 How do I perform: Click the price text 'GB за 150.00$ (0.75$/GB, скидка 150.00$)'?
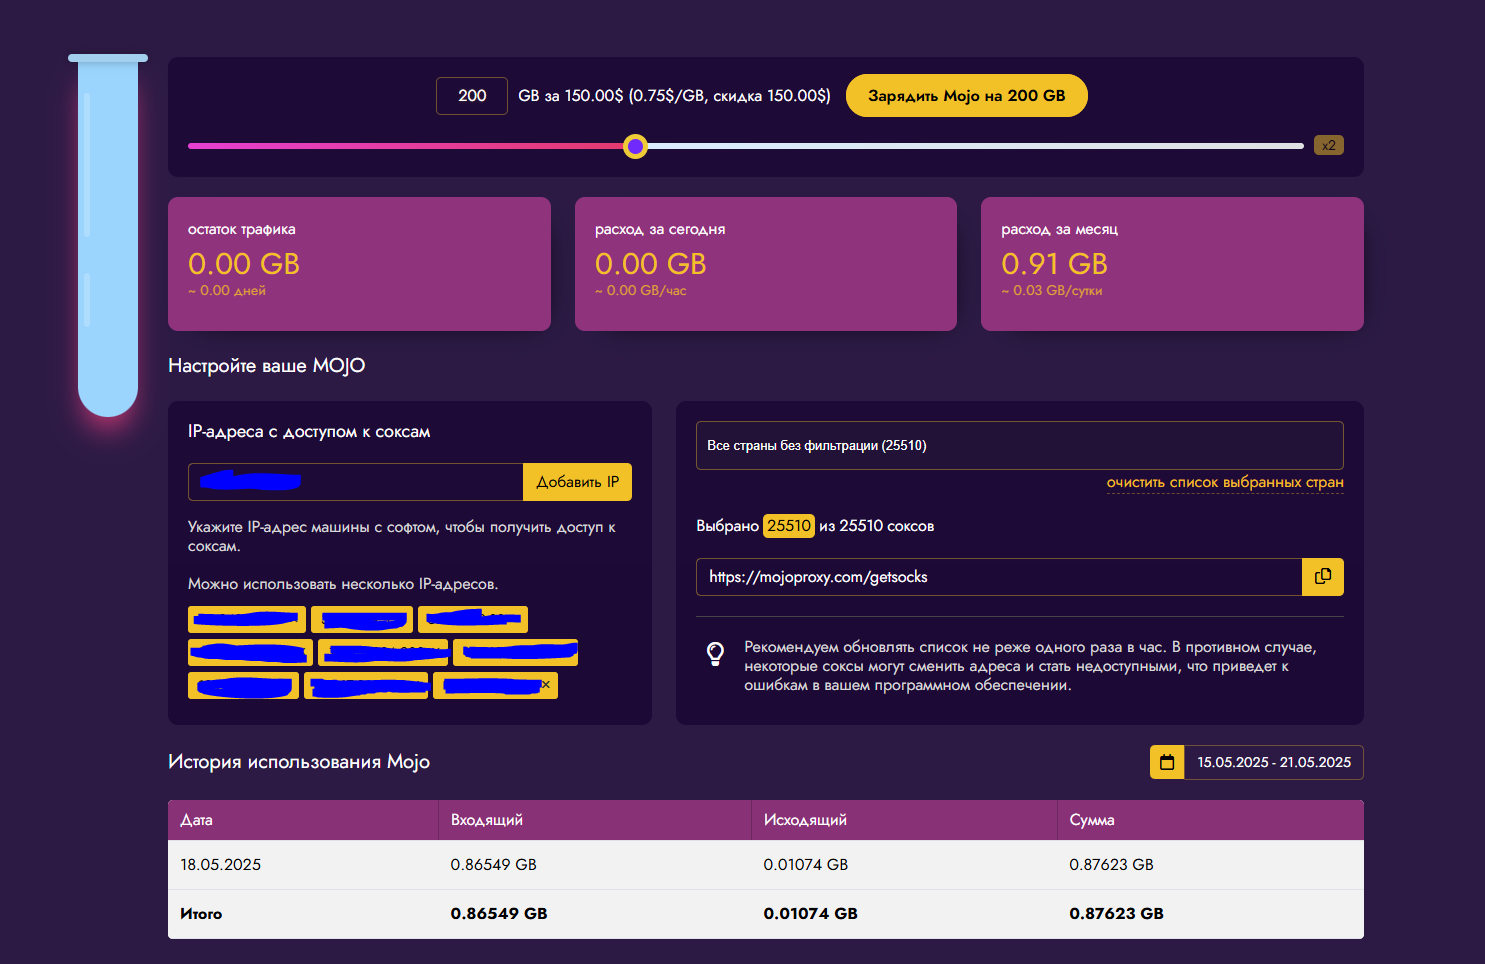pyautogui.click(x=675, y=96)
